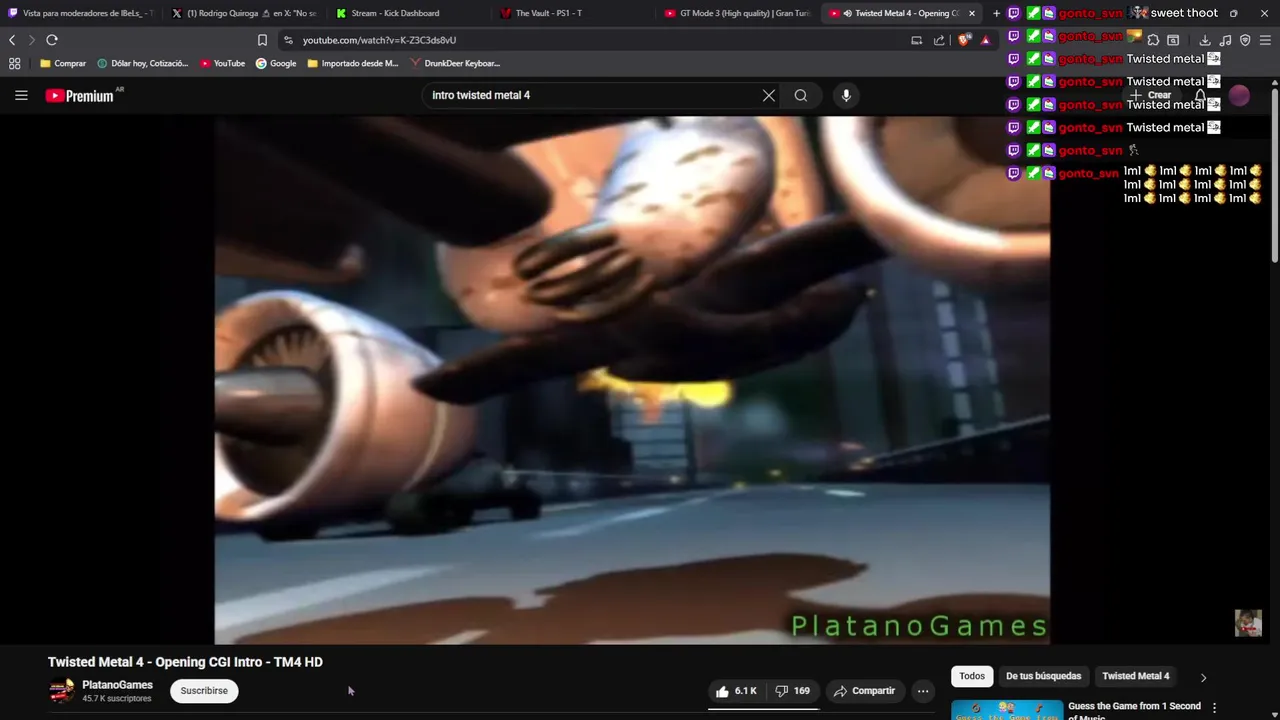Open the DrunkDeer Keyboar... bookmark
Screen dimensions: 1280x720
click(455, 63)
